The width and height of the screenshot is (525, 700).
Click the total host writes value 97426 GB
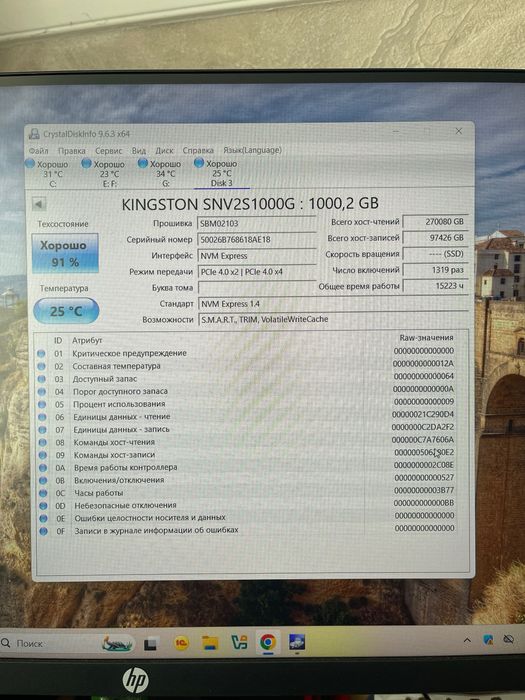pyautogui.click(x=435, y=238)
